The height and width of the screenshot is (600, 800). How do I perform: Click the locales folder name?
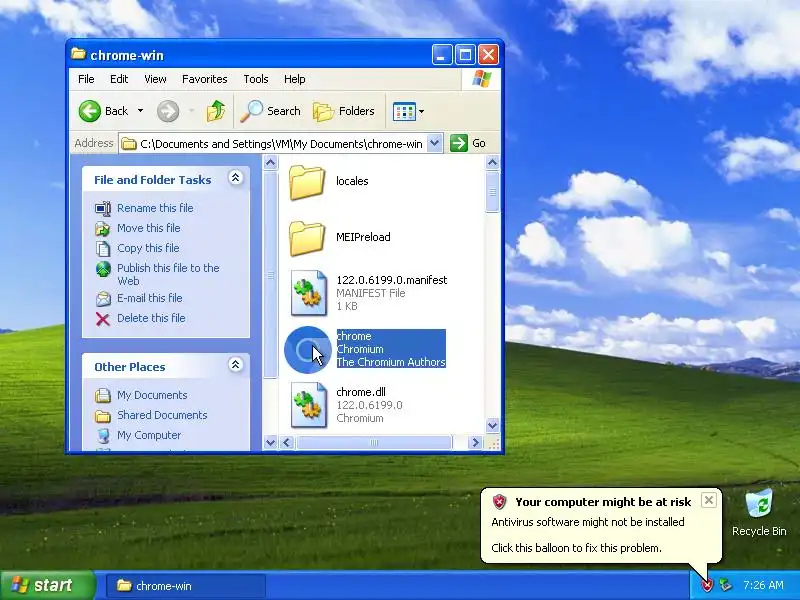pyautogui.click(x=352, y=181)
